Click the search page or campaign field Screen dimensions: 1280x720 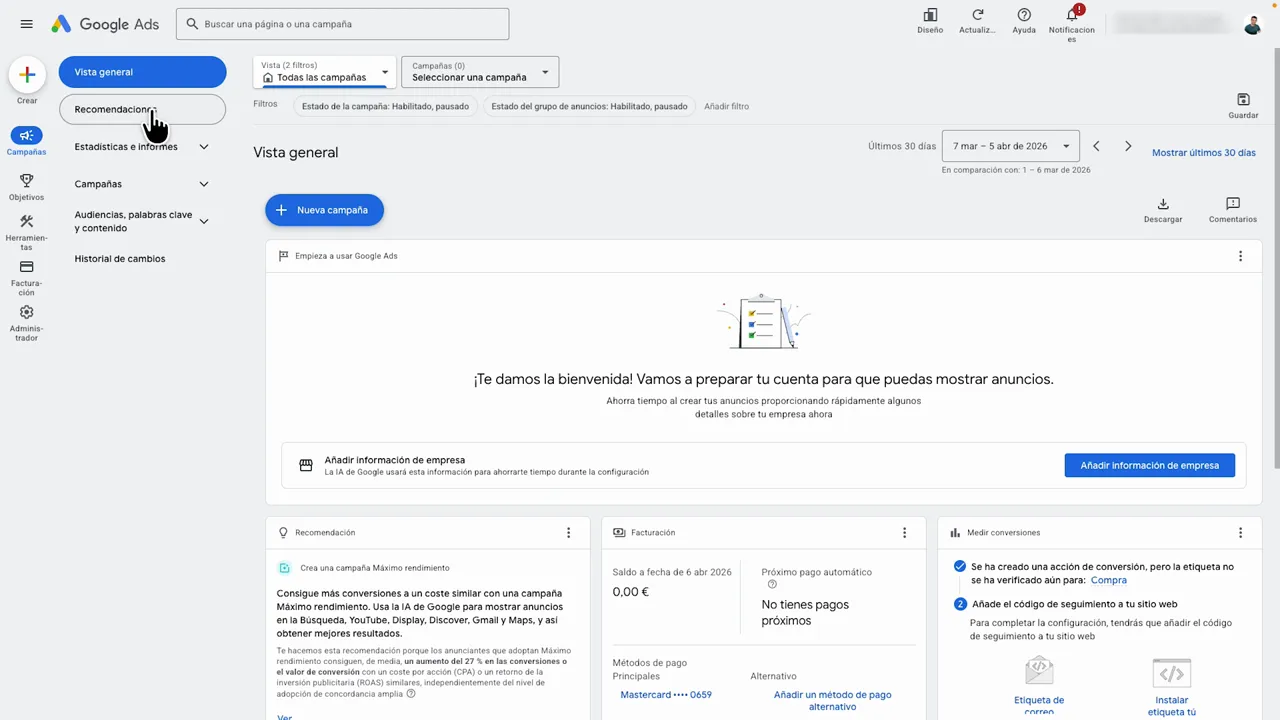342,24
